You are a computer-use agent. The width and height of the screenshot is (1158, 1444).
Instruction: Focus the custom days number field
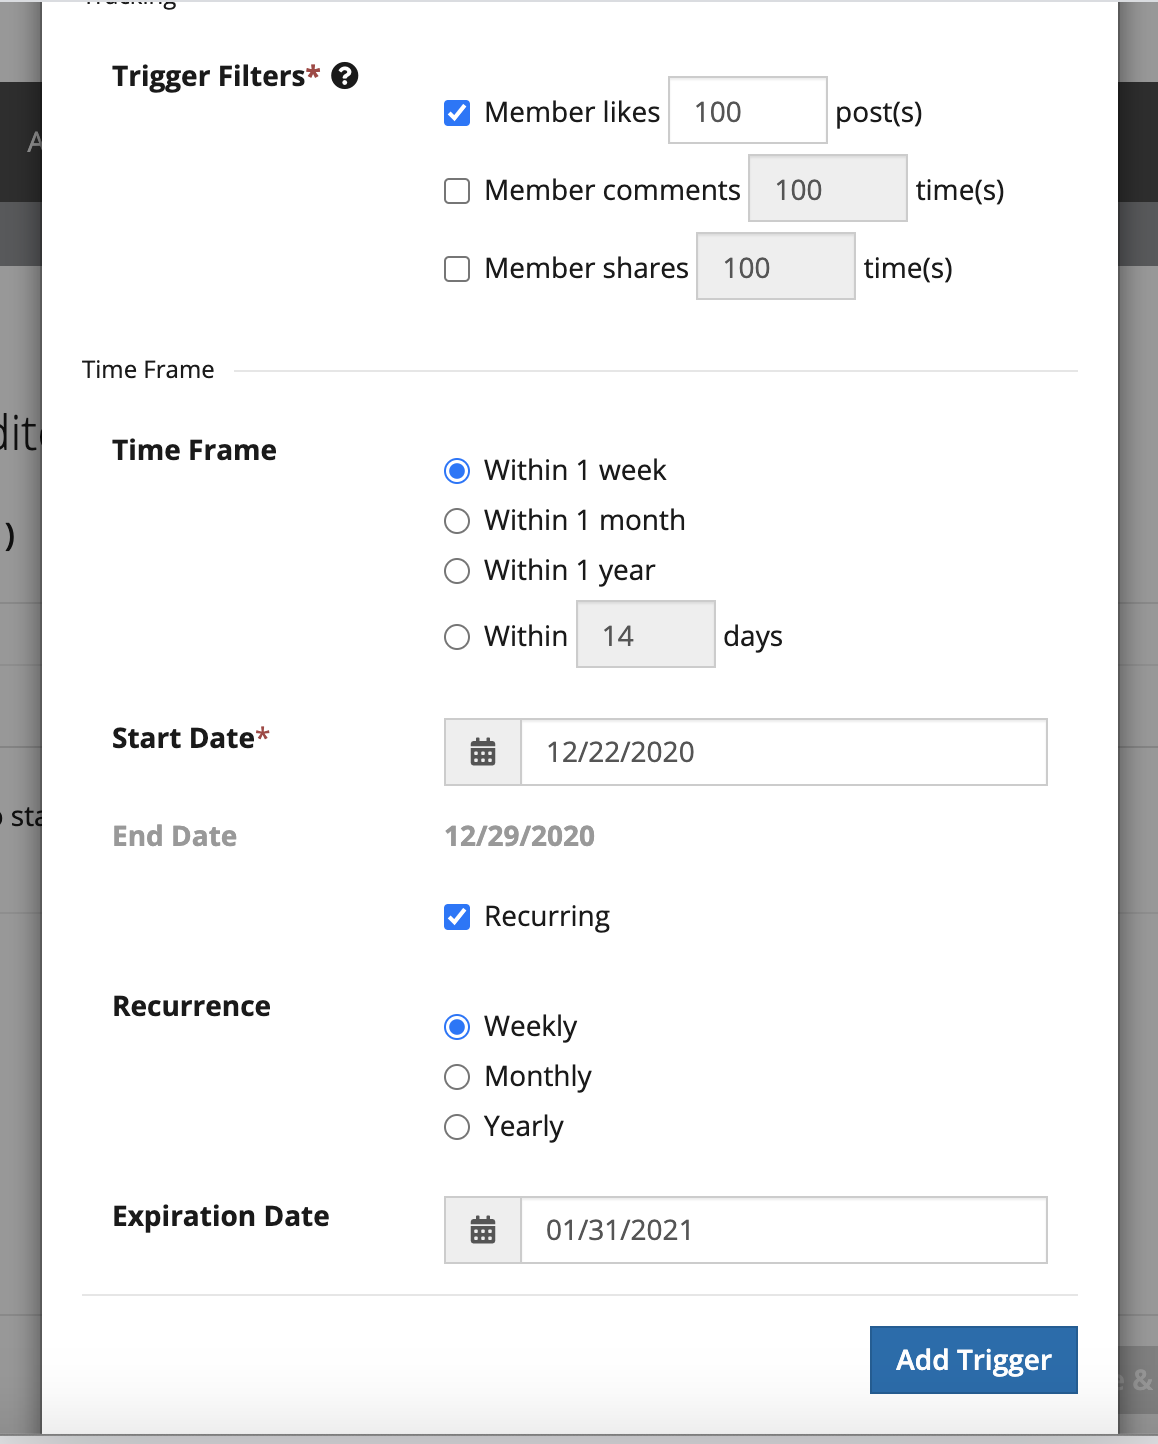coord(646,634)
